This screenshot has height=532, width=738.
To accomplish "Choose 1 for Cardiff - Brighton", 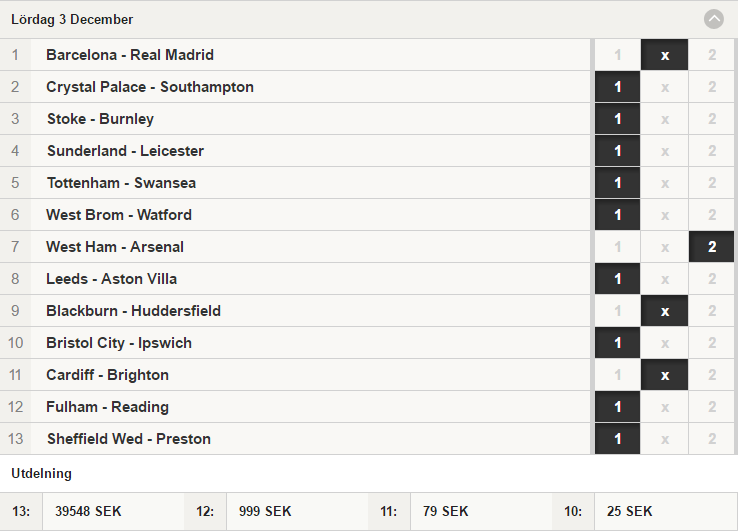I will (x=618, y=375).
